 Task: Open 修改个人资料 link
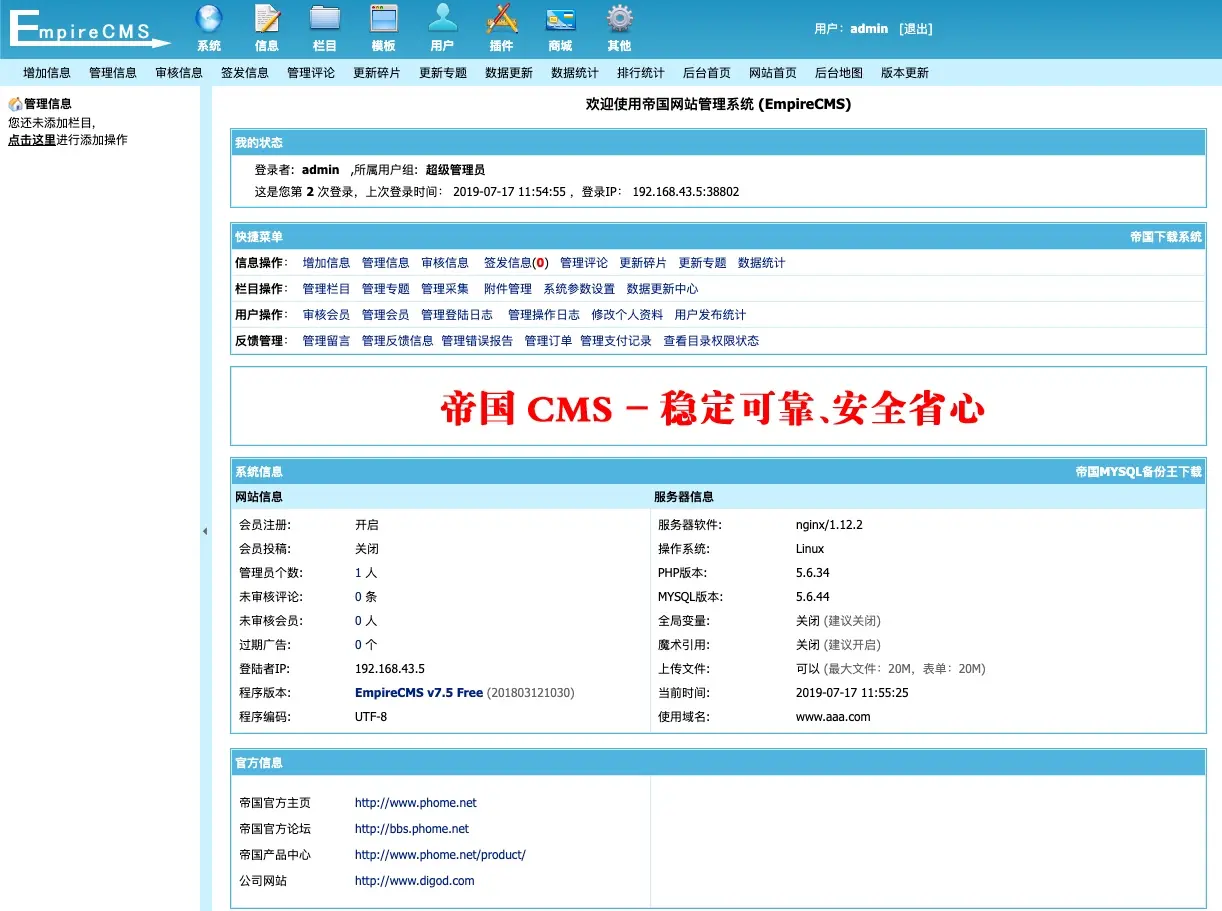click(x=627, y=315)
